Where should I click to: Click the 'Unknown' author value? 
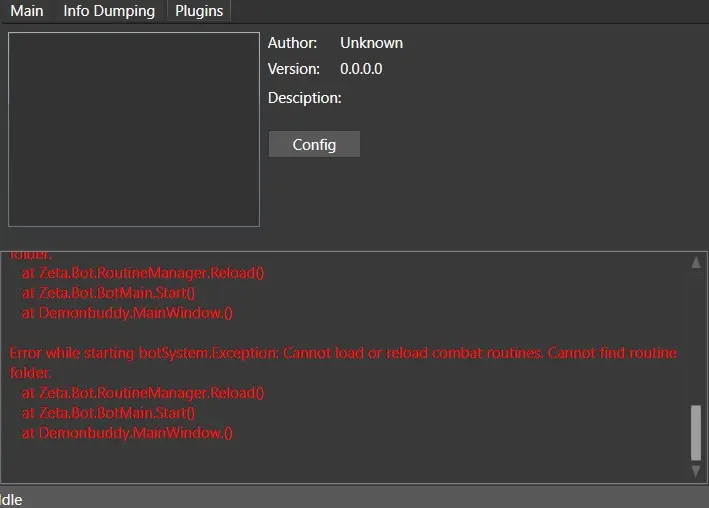tap(371, 43)
